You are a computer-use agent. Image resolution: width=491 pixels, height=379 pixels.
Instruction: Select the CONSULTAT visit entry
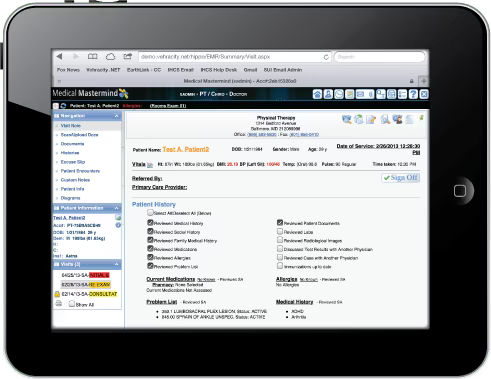tap(89, 294)
